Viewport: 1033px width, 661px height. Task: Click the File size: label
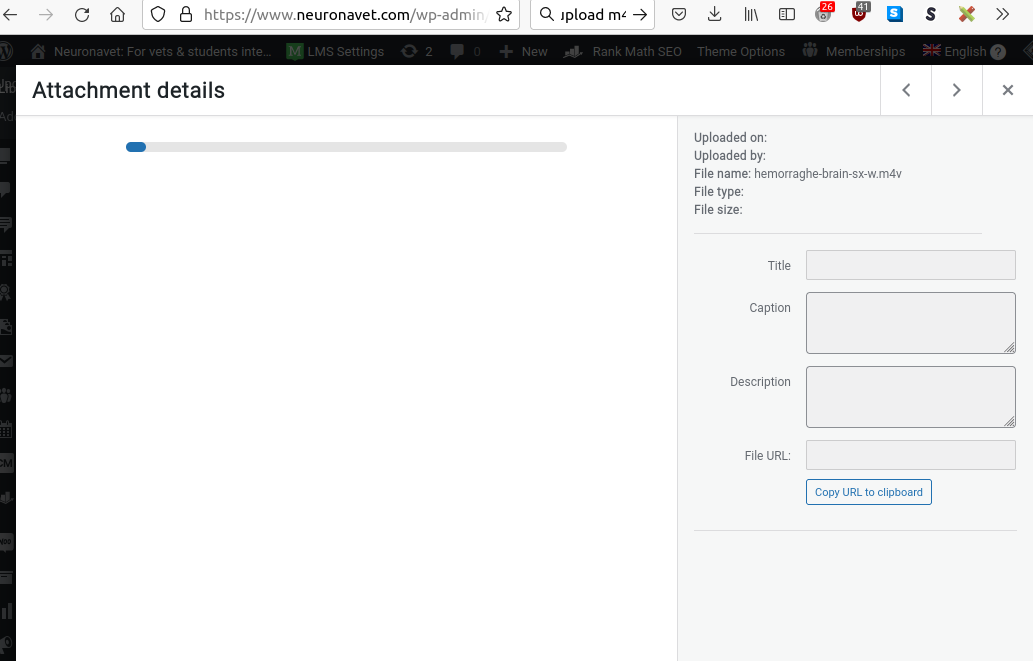click(x=718, y=210)
